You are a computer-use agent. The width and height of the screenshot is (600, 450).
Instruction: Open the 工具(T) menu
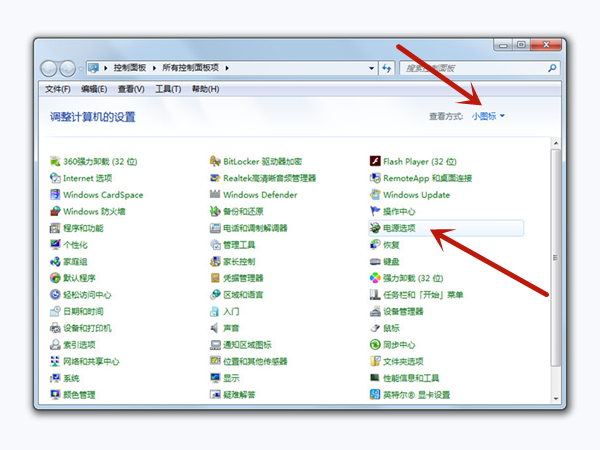[168, 89]
